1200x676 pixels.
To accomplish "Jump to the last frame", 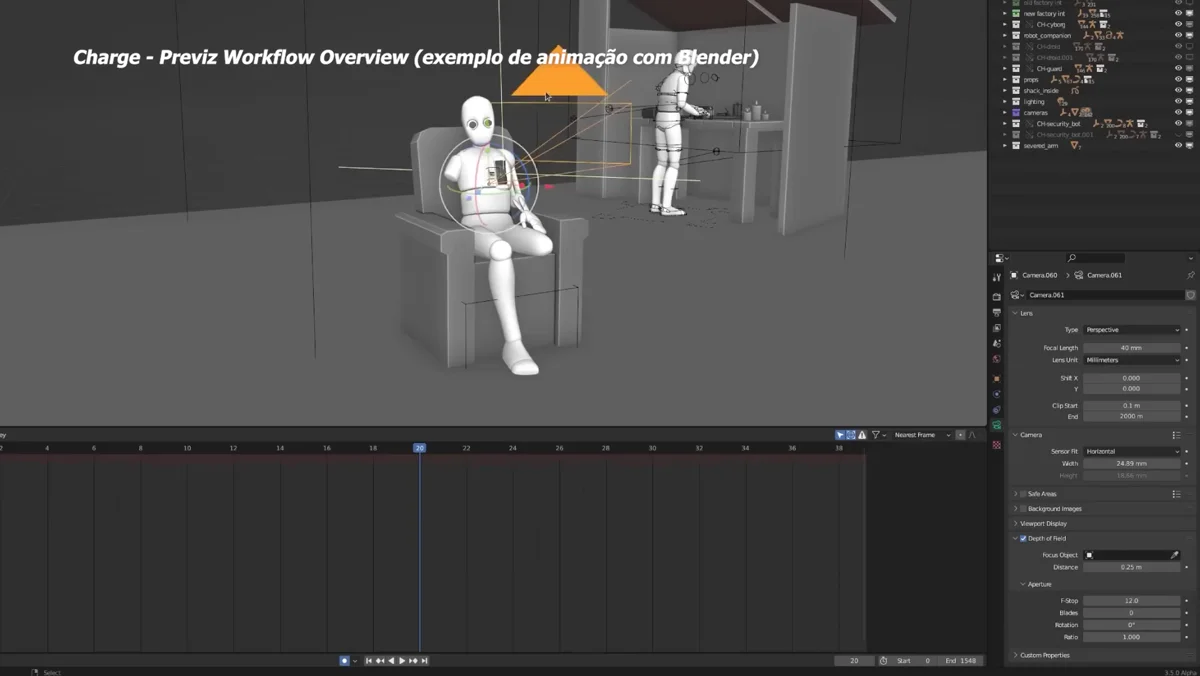I will tap(425, 661).
